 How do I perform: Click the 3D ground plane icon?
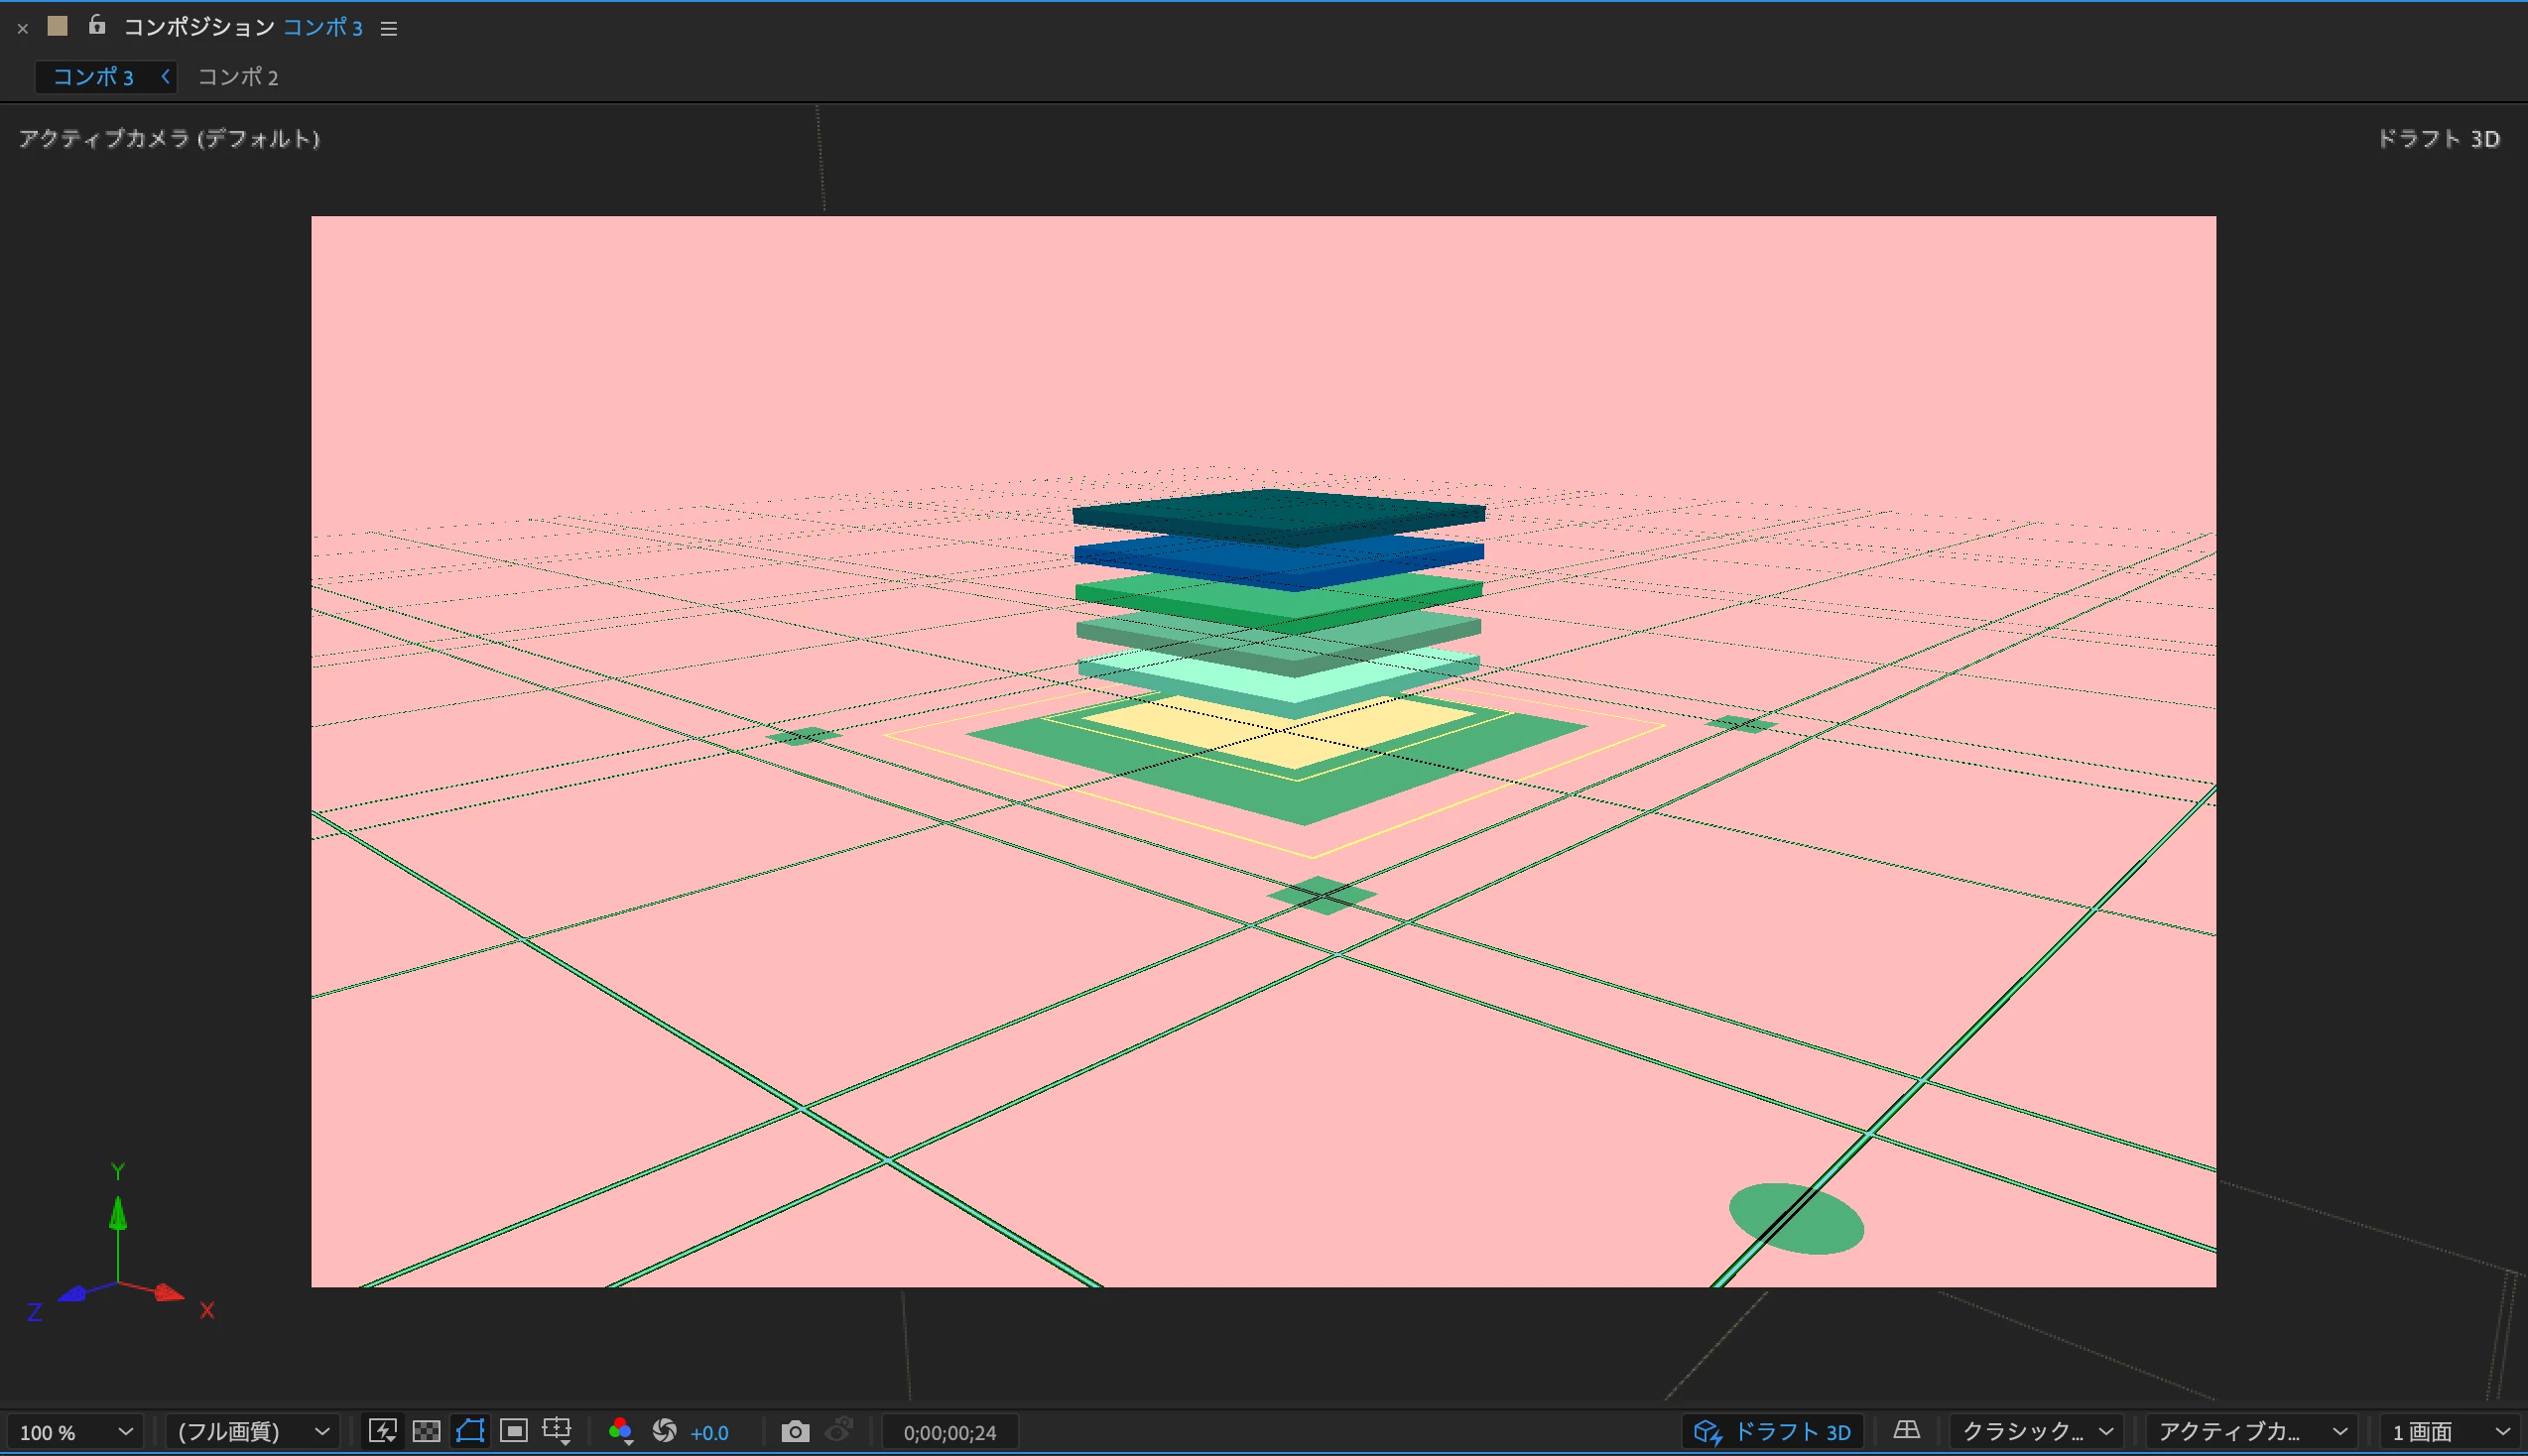point(1906,1431)
